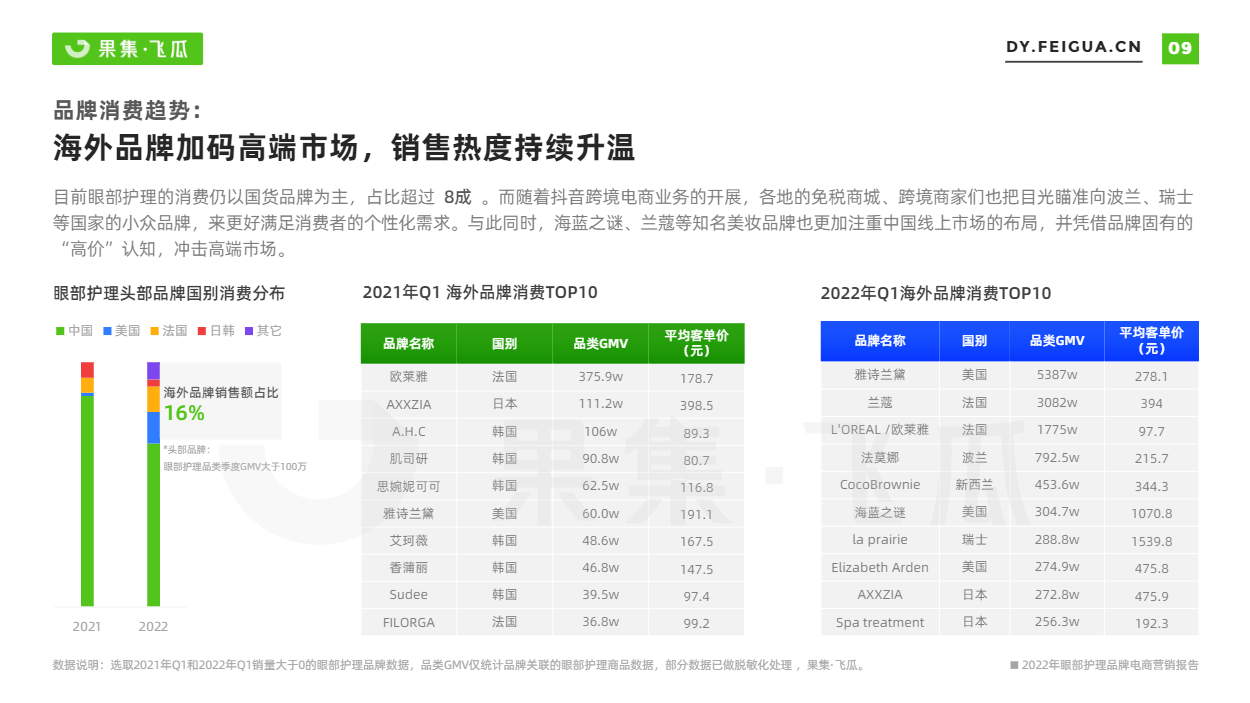Image resolution: width=1250 pixels, height=703 pixels.
Task: Select the 2021年Q1 海外品牌消费TOP10 table title
Action: (x=480, y=292)
